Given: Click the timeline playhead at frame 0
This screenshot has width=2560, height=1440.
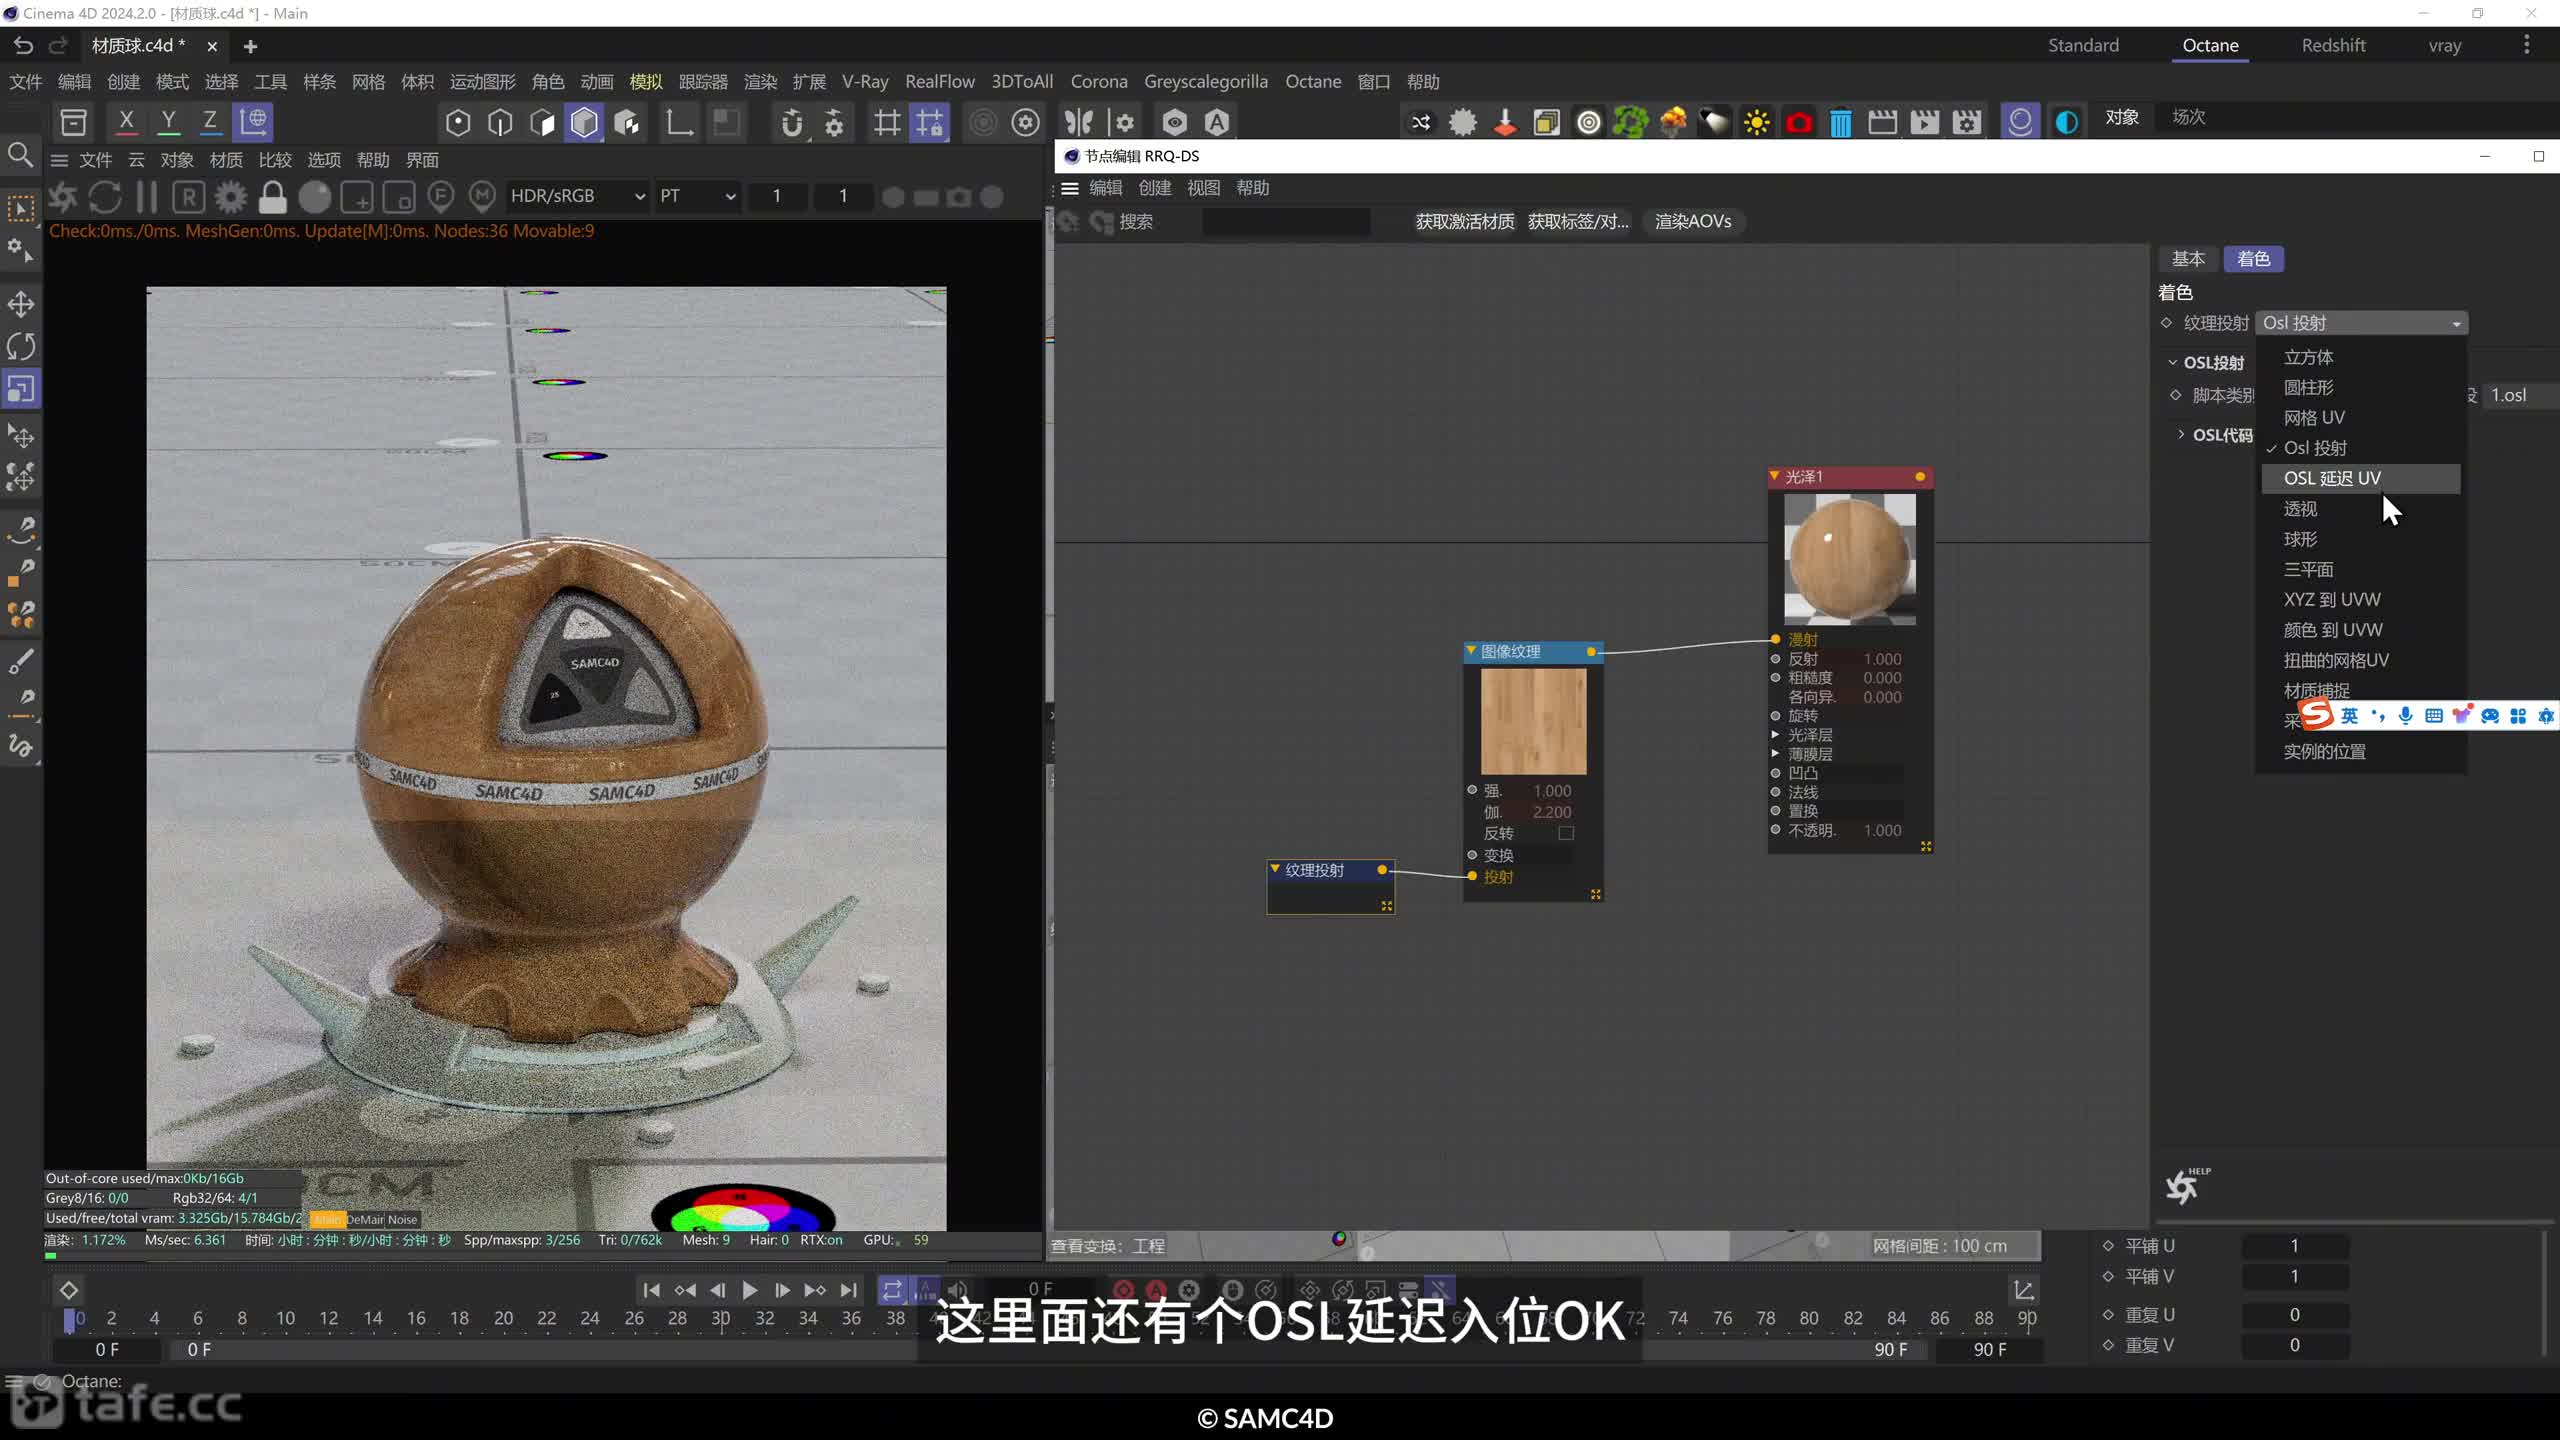Looking at the screenshot, I should pyautogui.click(x=69, y=1319).
